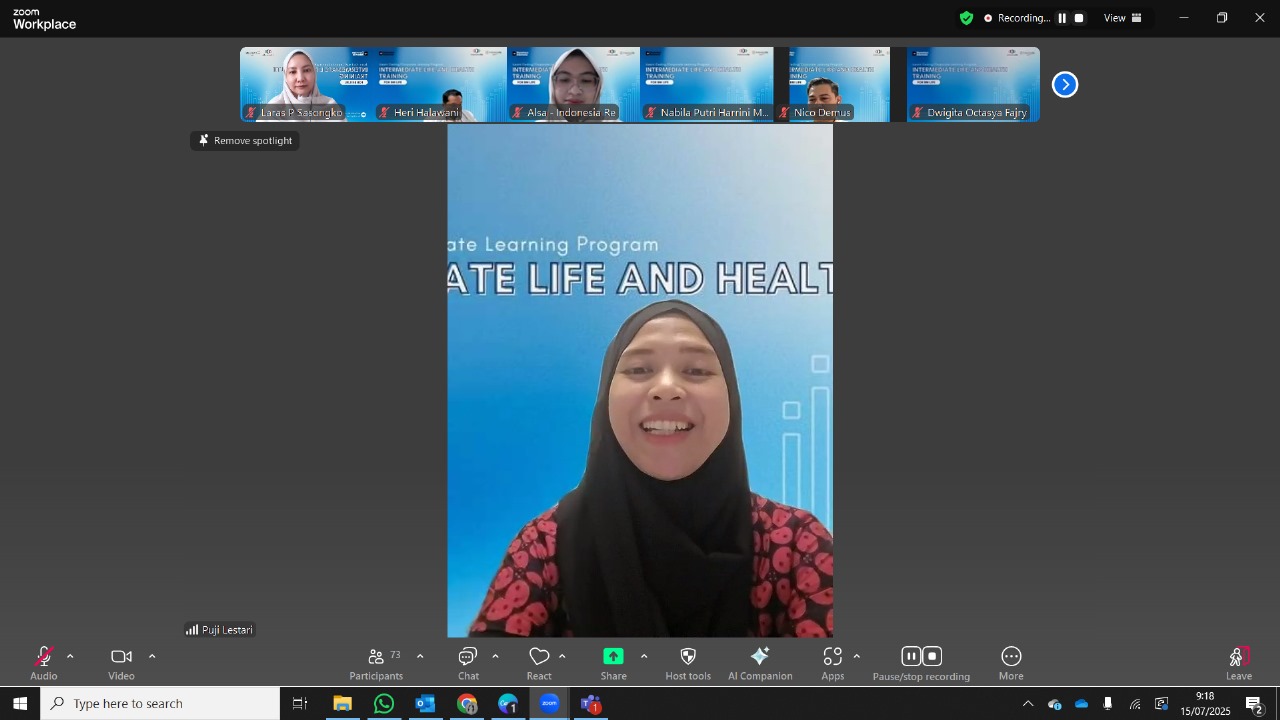The image size is (1280, 720).
Task: Open the Chat panel
Action: 468,657
